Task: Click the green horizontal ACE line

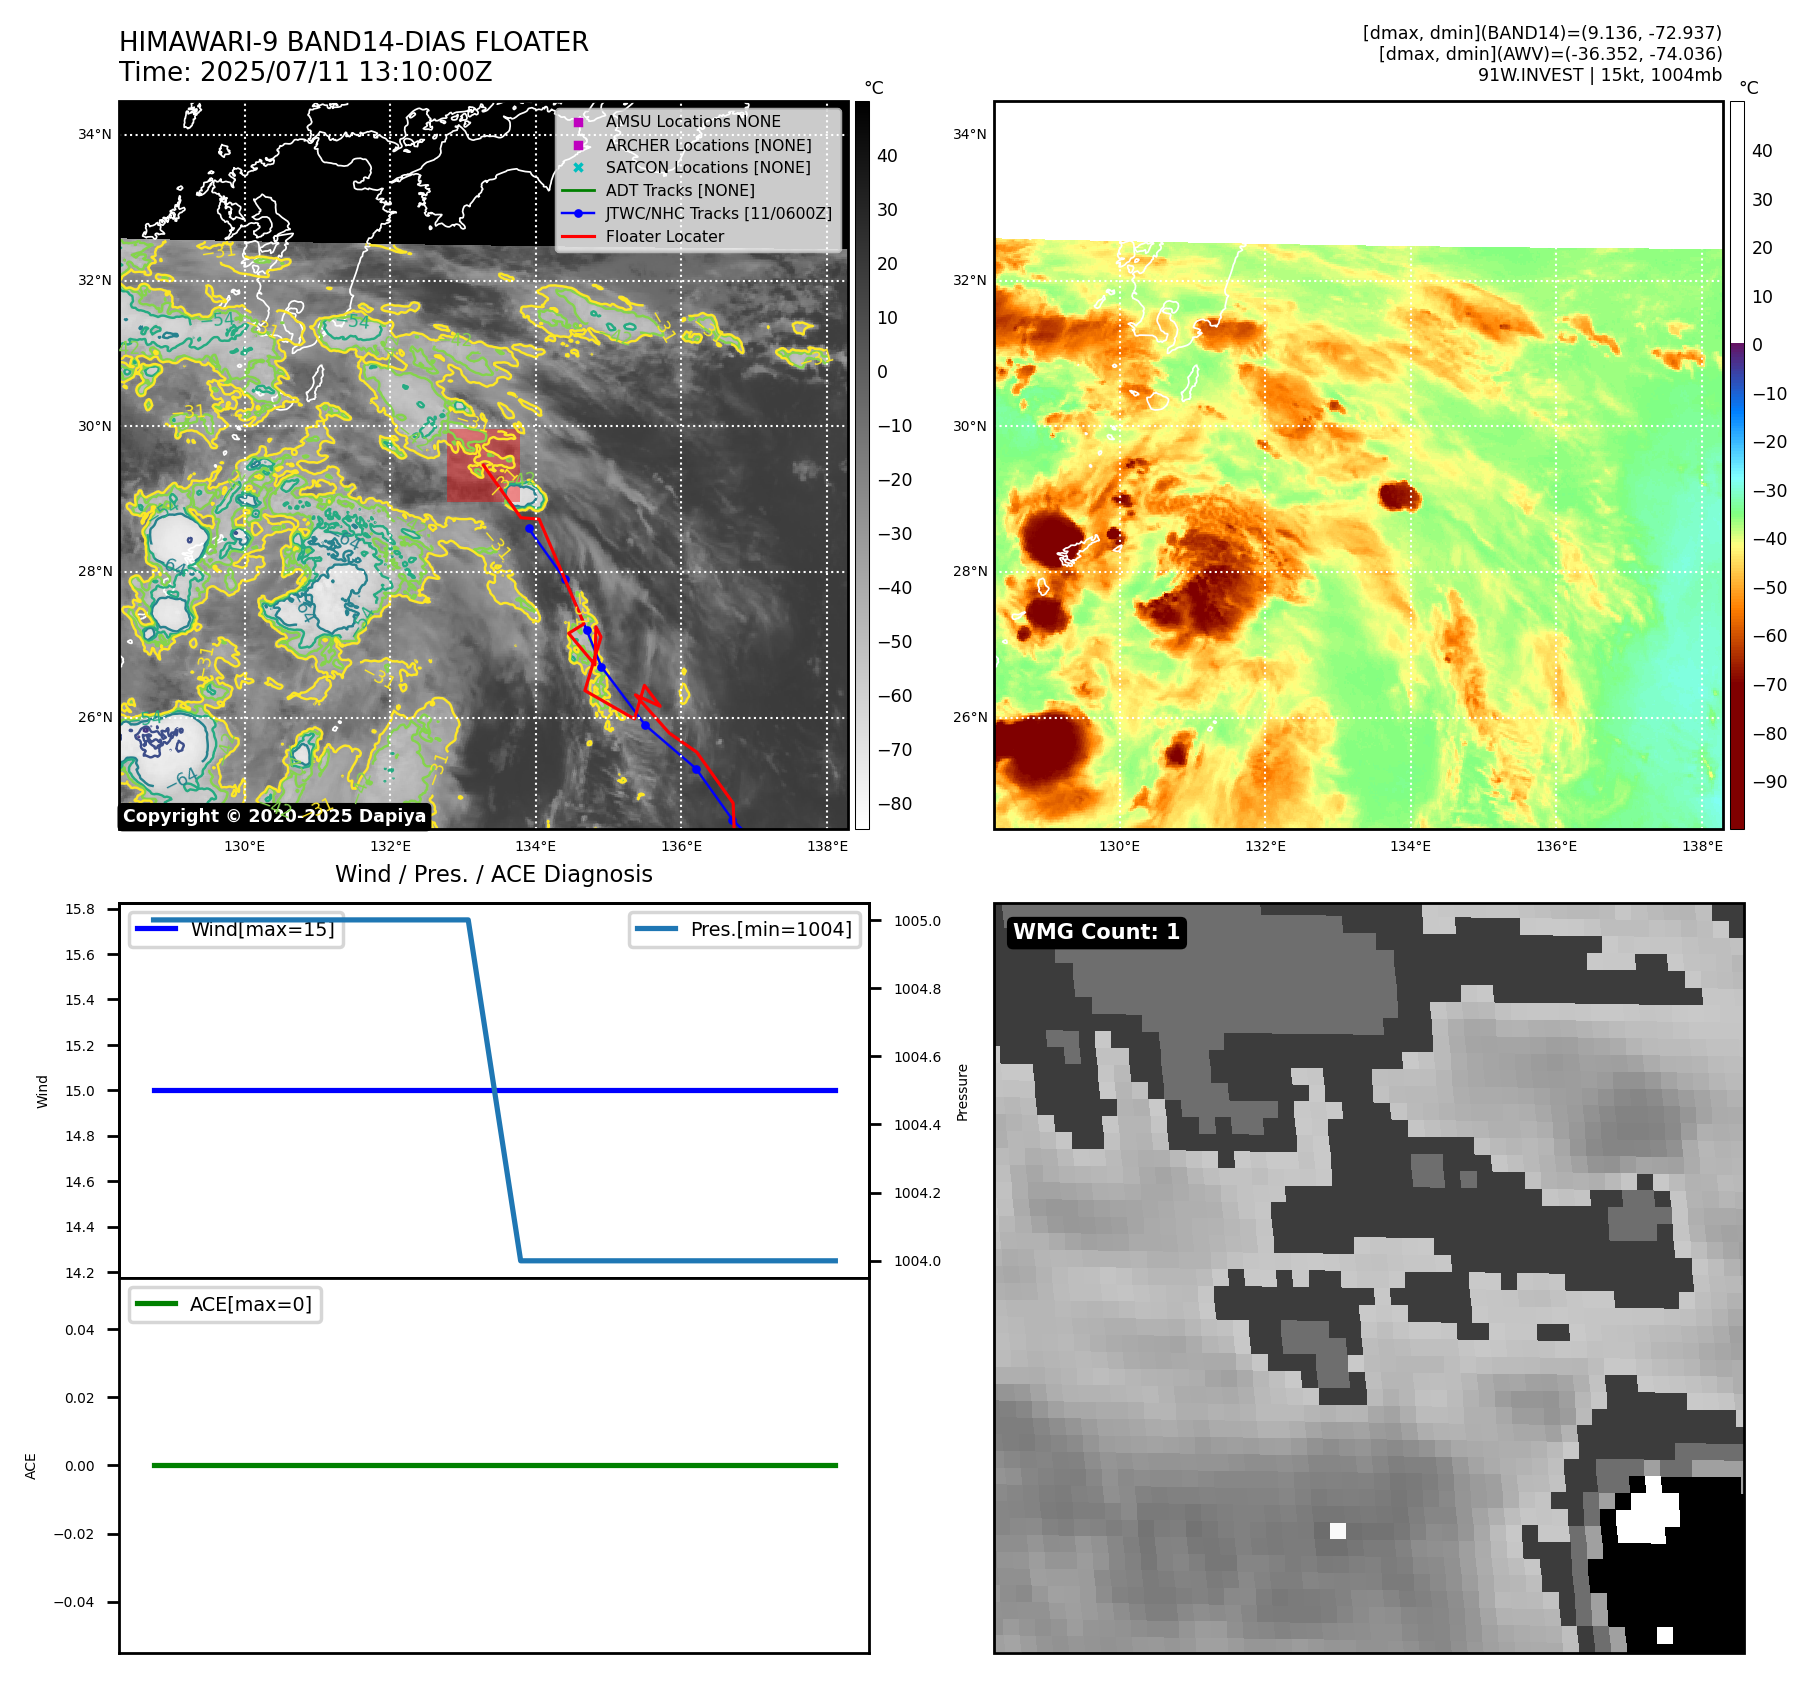Action: [x=494, y=1465]
